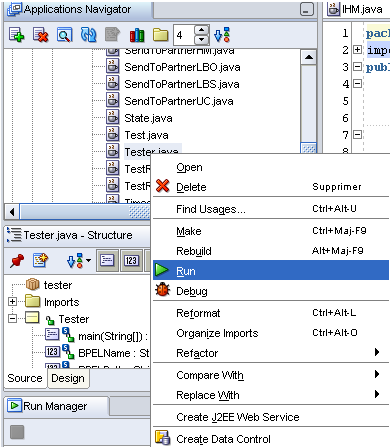Click the level number field showing 4

click(x=184, y=35)
